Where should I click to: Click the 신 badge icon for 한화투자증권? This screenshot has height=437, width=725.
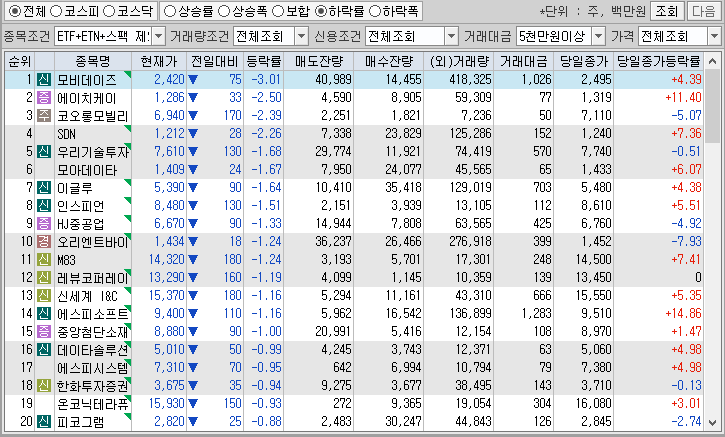pos(44,386)
